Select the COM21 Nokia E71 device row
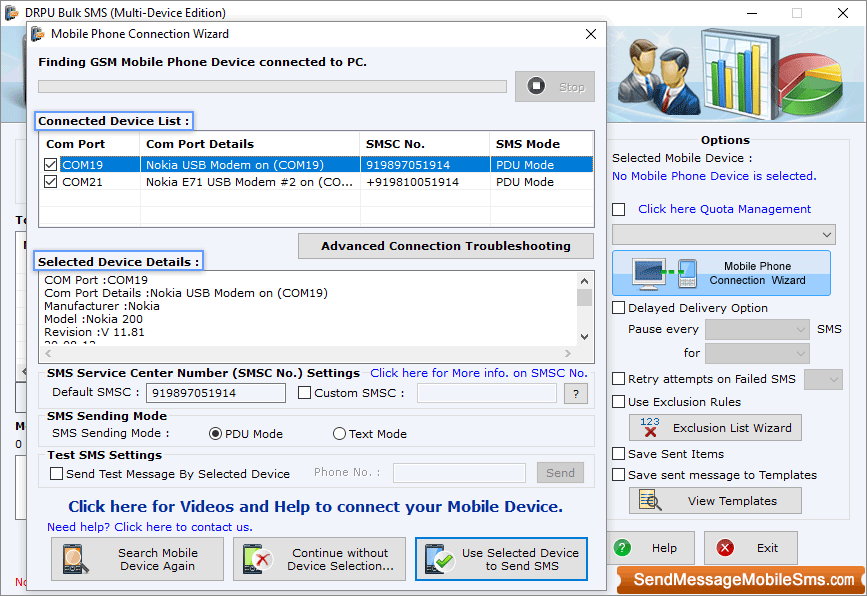Viewport: 867px width, 596px height. tap(250, 182)
